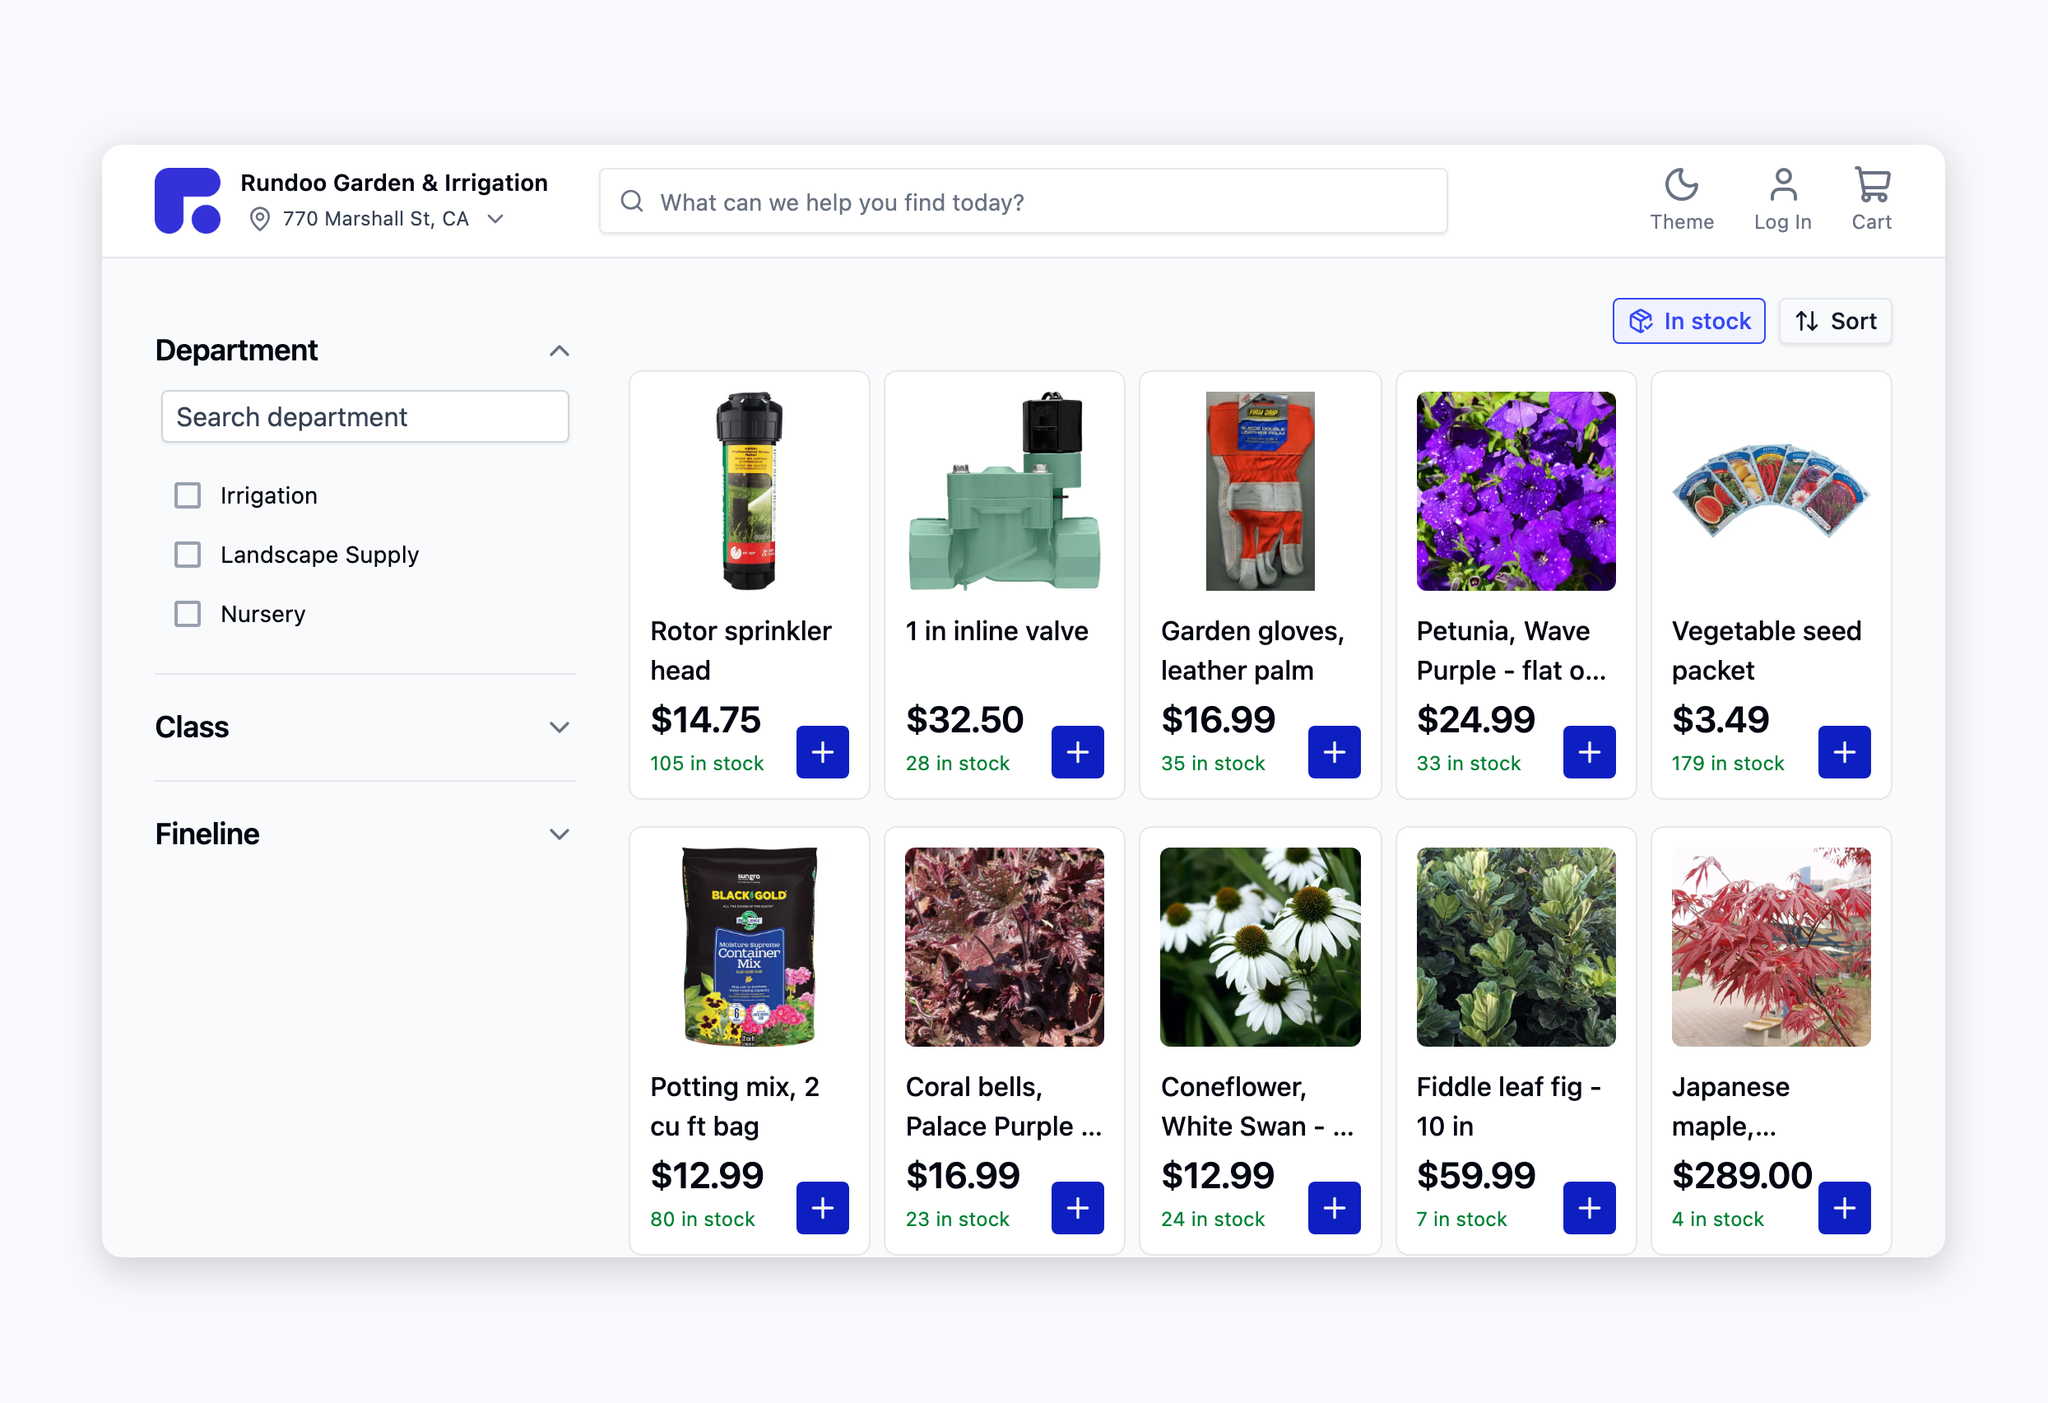The width and height of the screenshot is (2048, 1403).
Task: Open the seed packets image
Action: pos(1771,491)
